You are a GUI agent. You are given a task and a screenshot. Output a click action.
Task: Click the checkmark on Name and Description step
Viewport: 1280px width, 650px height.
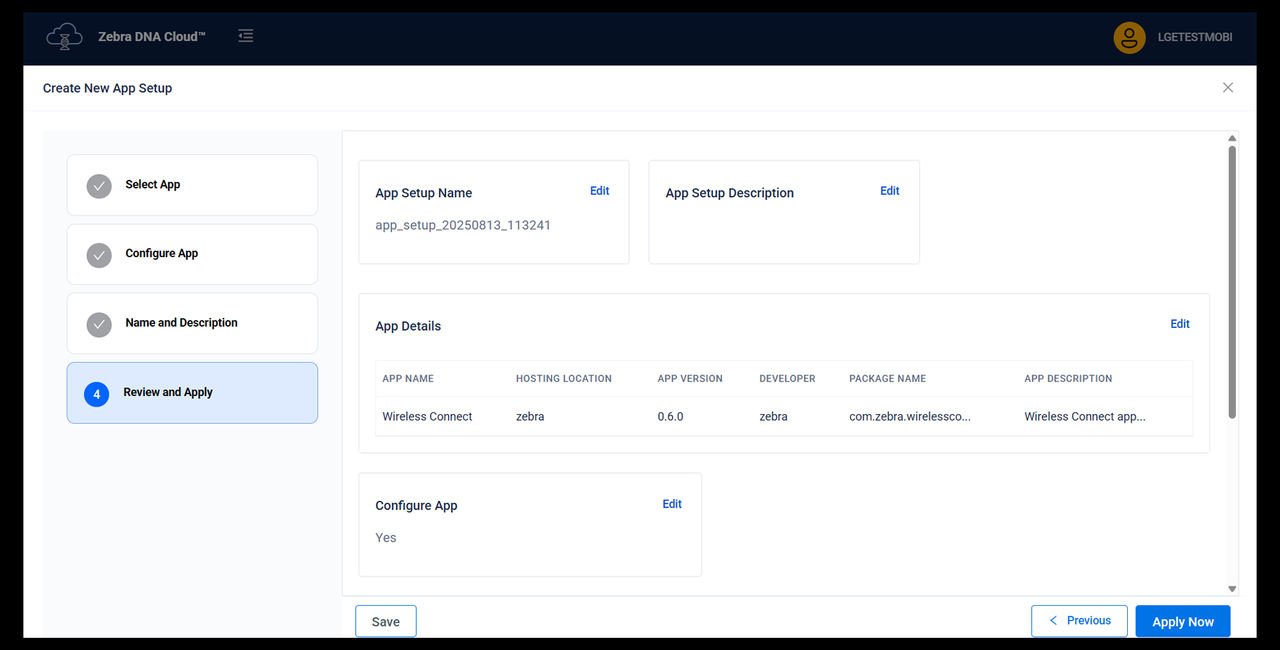pyautogui.click(x=98, y=324)
